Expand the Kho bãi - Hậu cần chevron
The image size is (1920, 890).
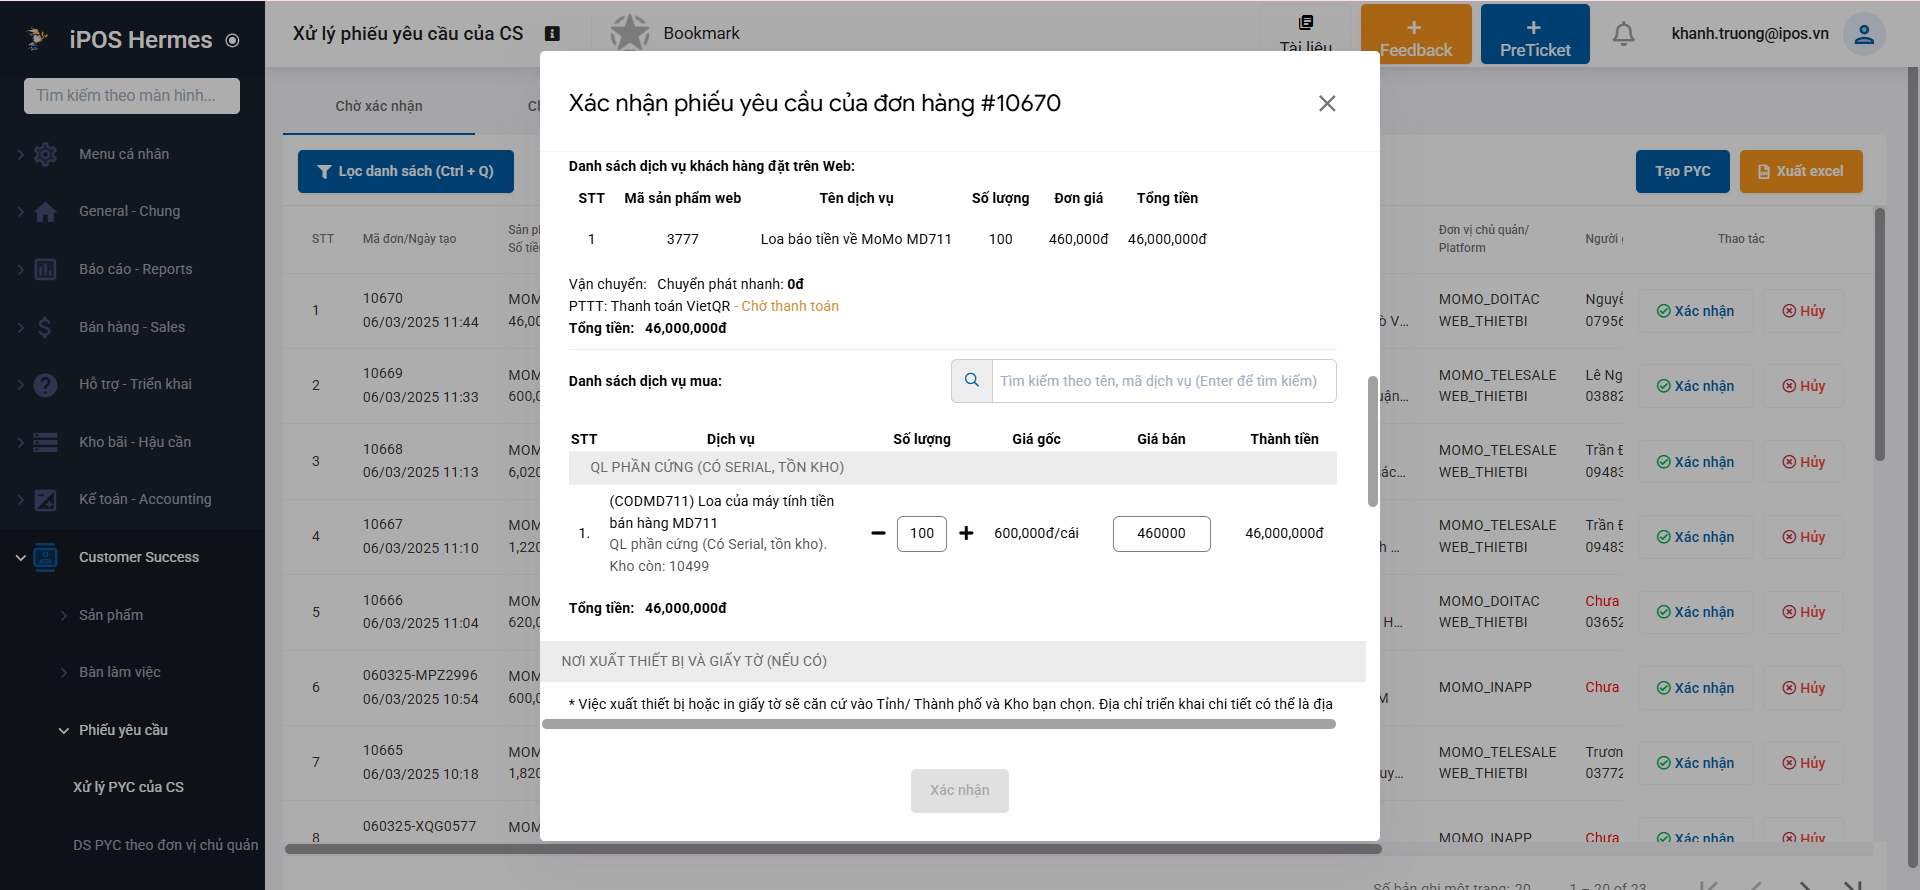tap(20, 442)
